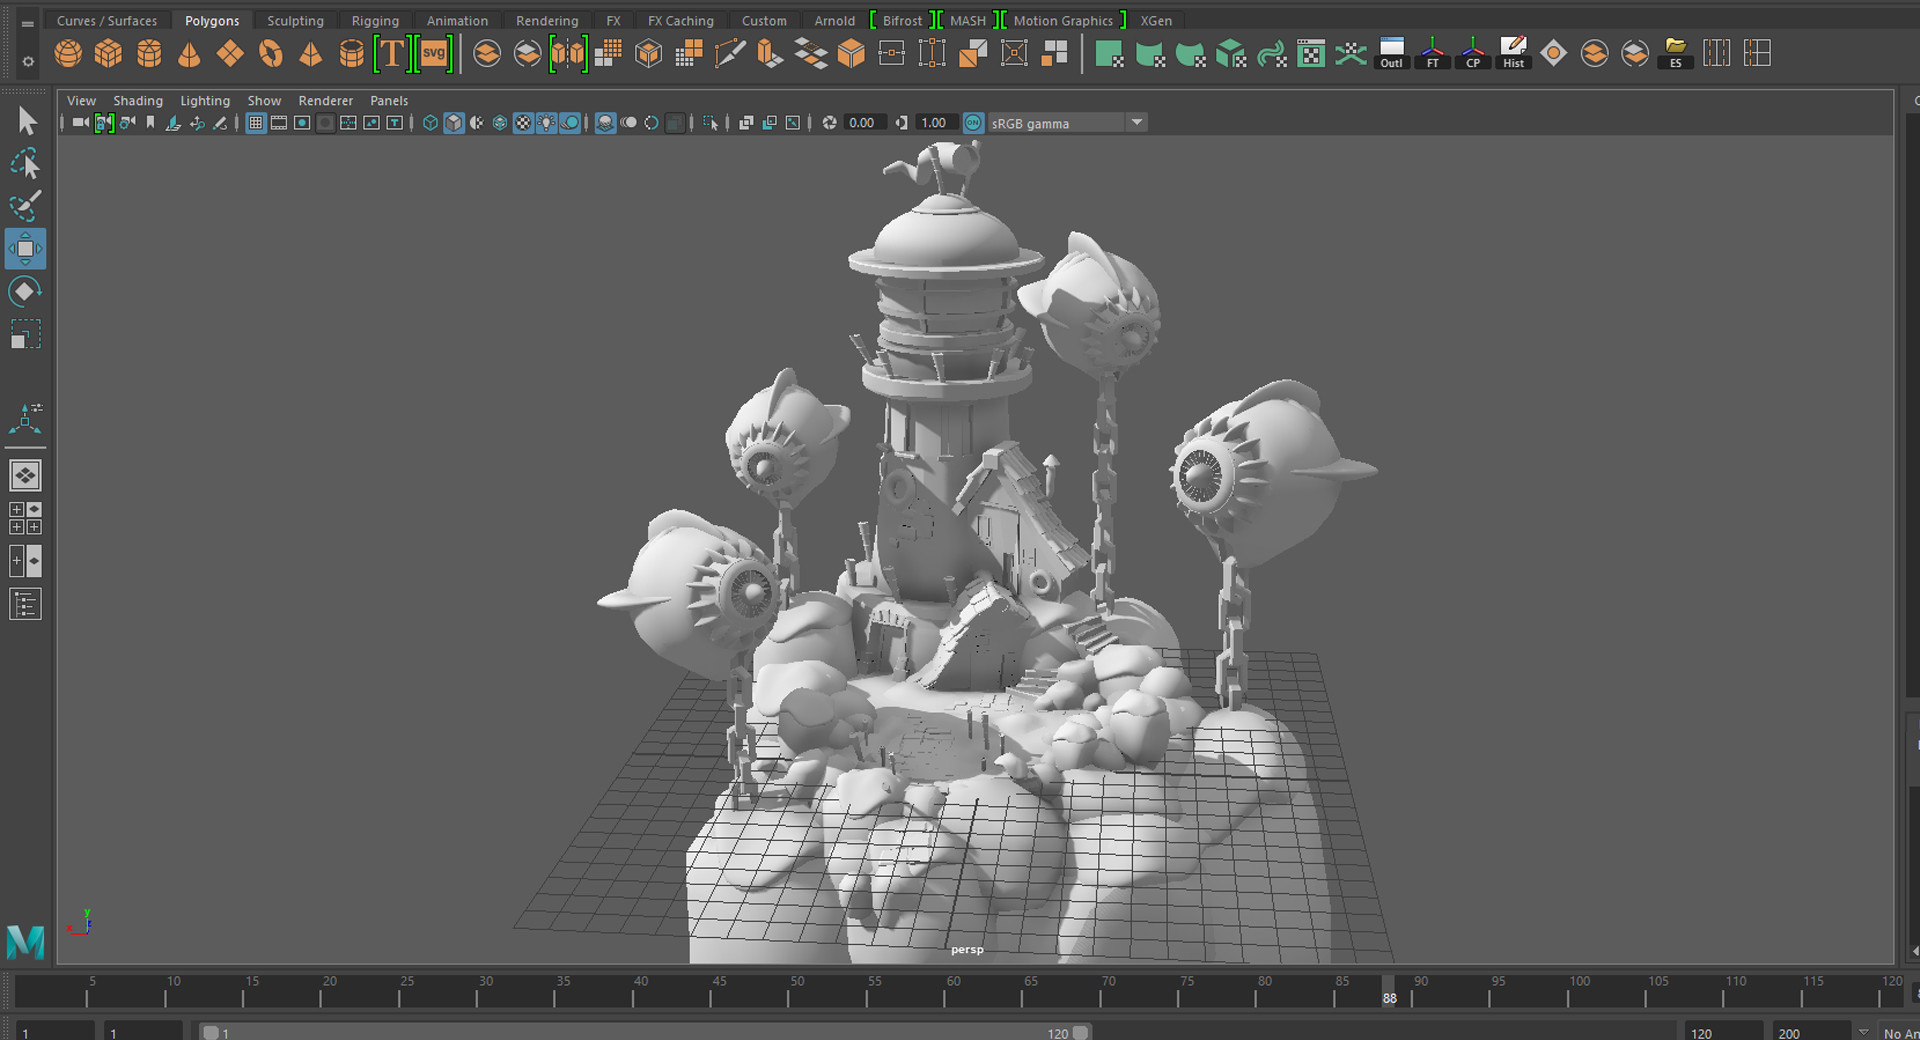The width and height of the screenshot is (1920, 1040).
Task: Click the Hist delete history shelf icon
Action: tap(1513, 53)
